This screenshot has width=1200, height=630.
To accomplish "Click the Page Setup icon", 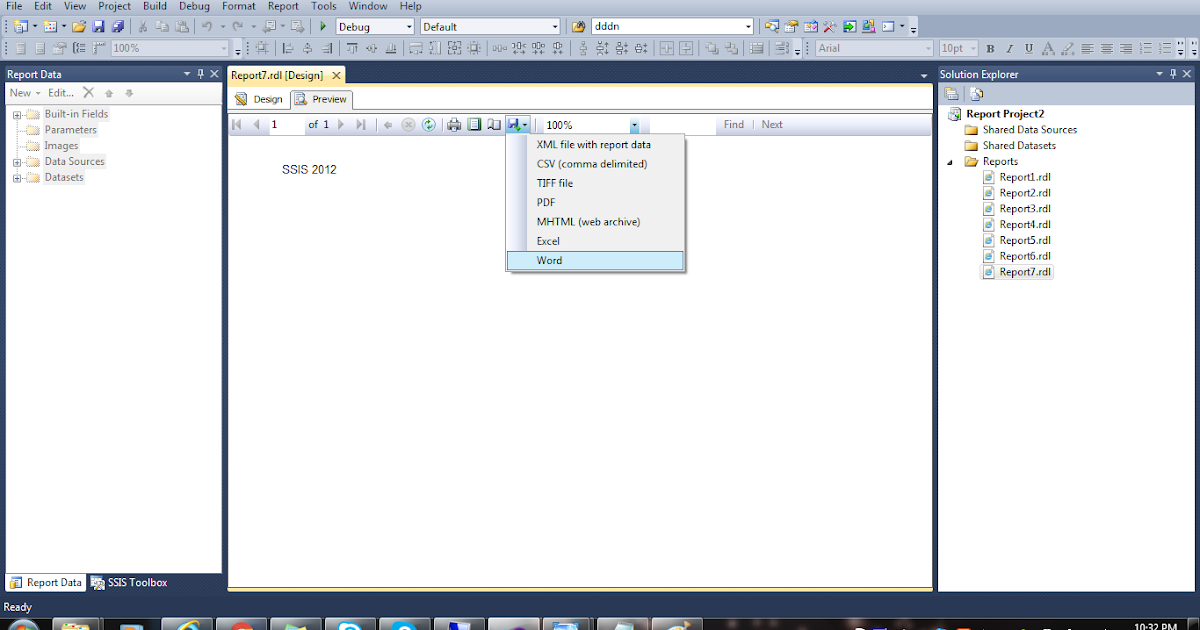I will tap(494, 124).
